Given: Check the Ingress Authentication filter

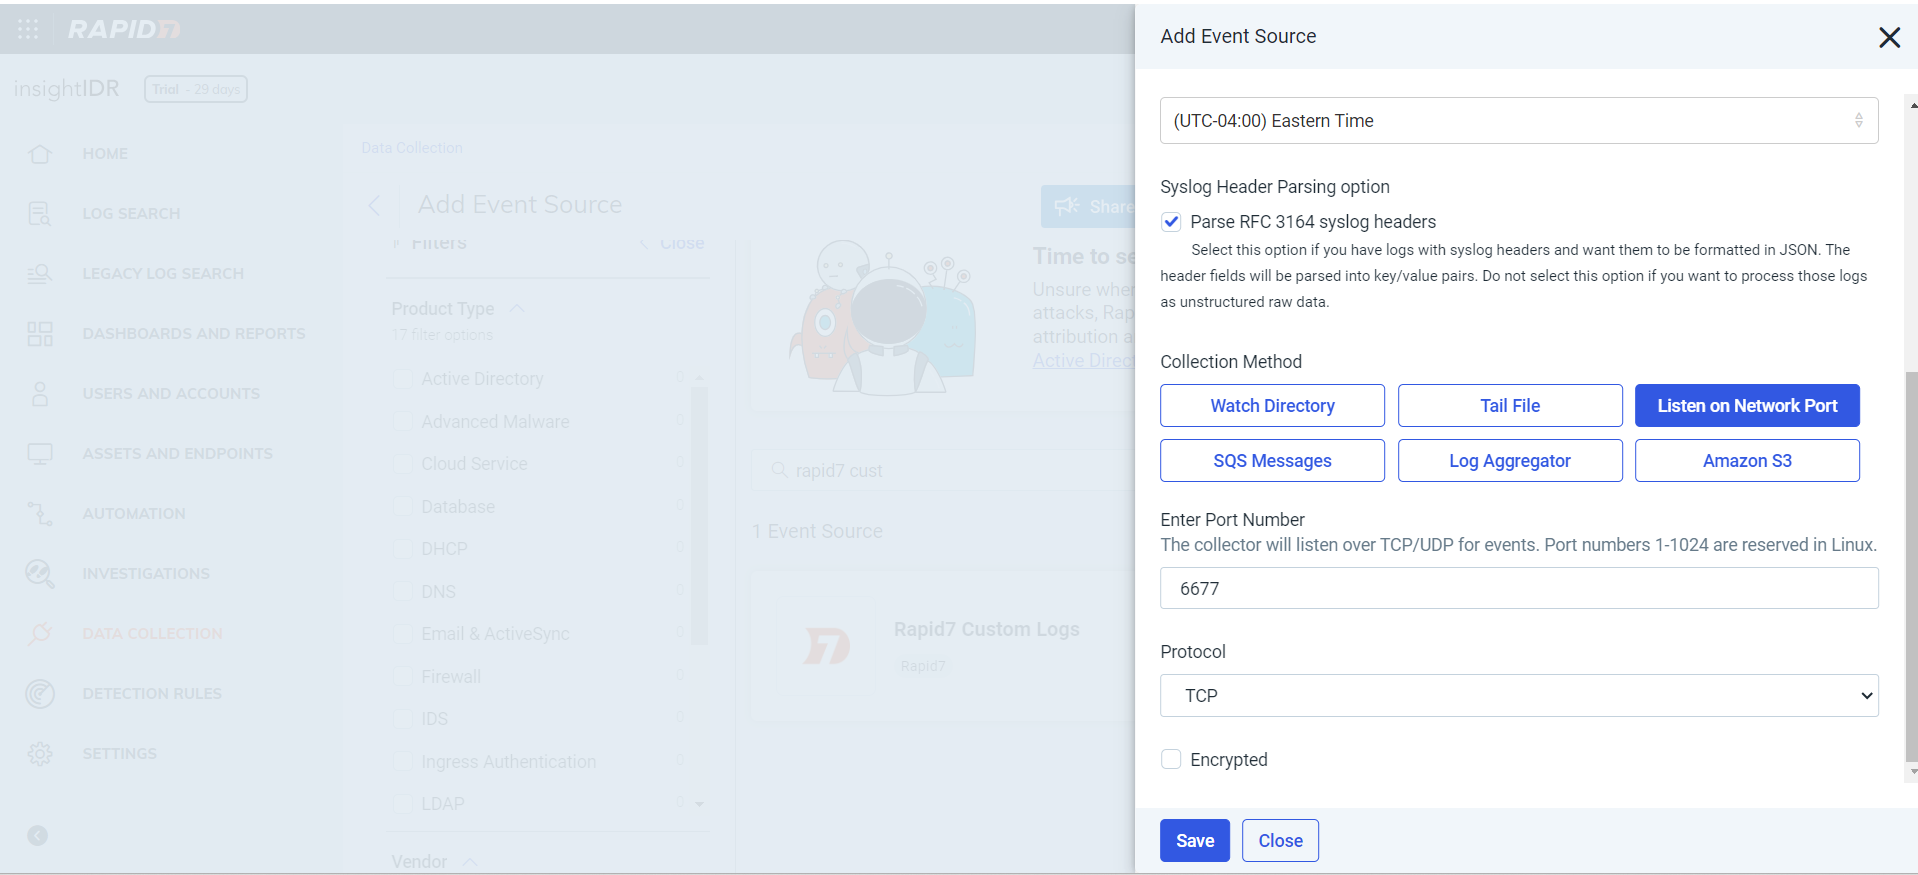Looking at the screenshot, I should tap(403, 762).
